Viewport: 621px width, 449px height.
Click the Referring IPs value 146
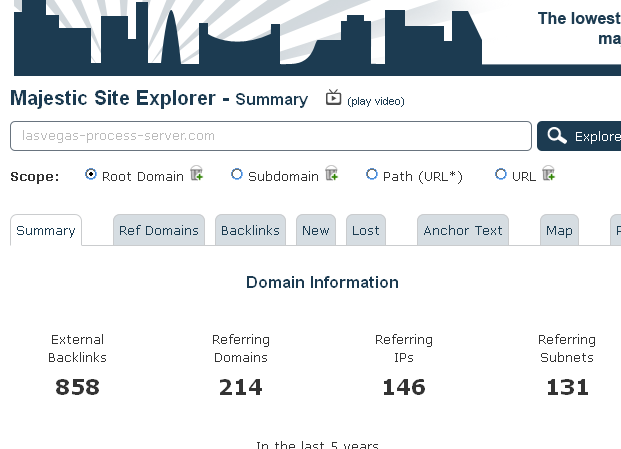[404, 387]
